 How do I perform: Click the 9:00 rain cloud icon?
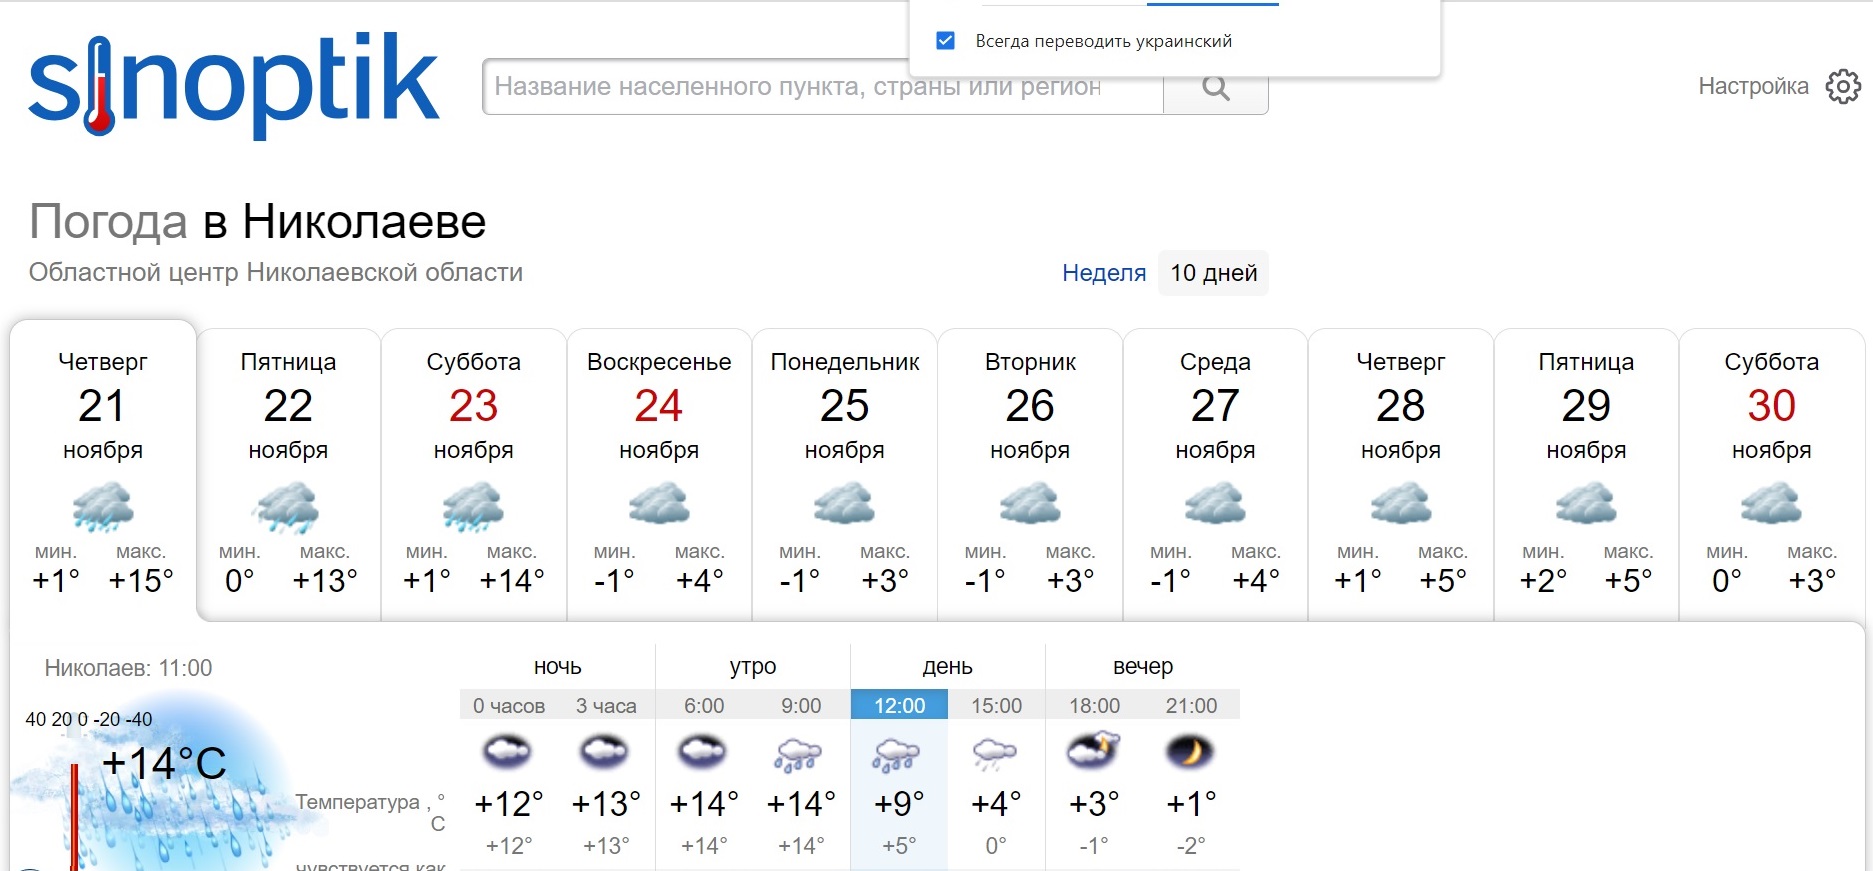[x=800, y=755]
